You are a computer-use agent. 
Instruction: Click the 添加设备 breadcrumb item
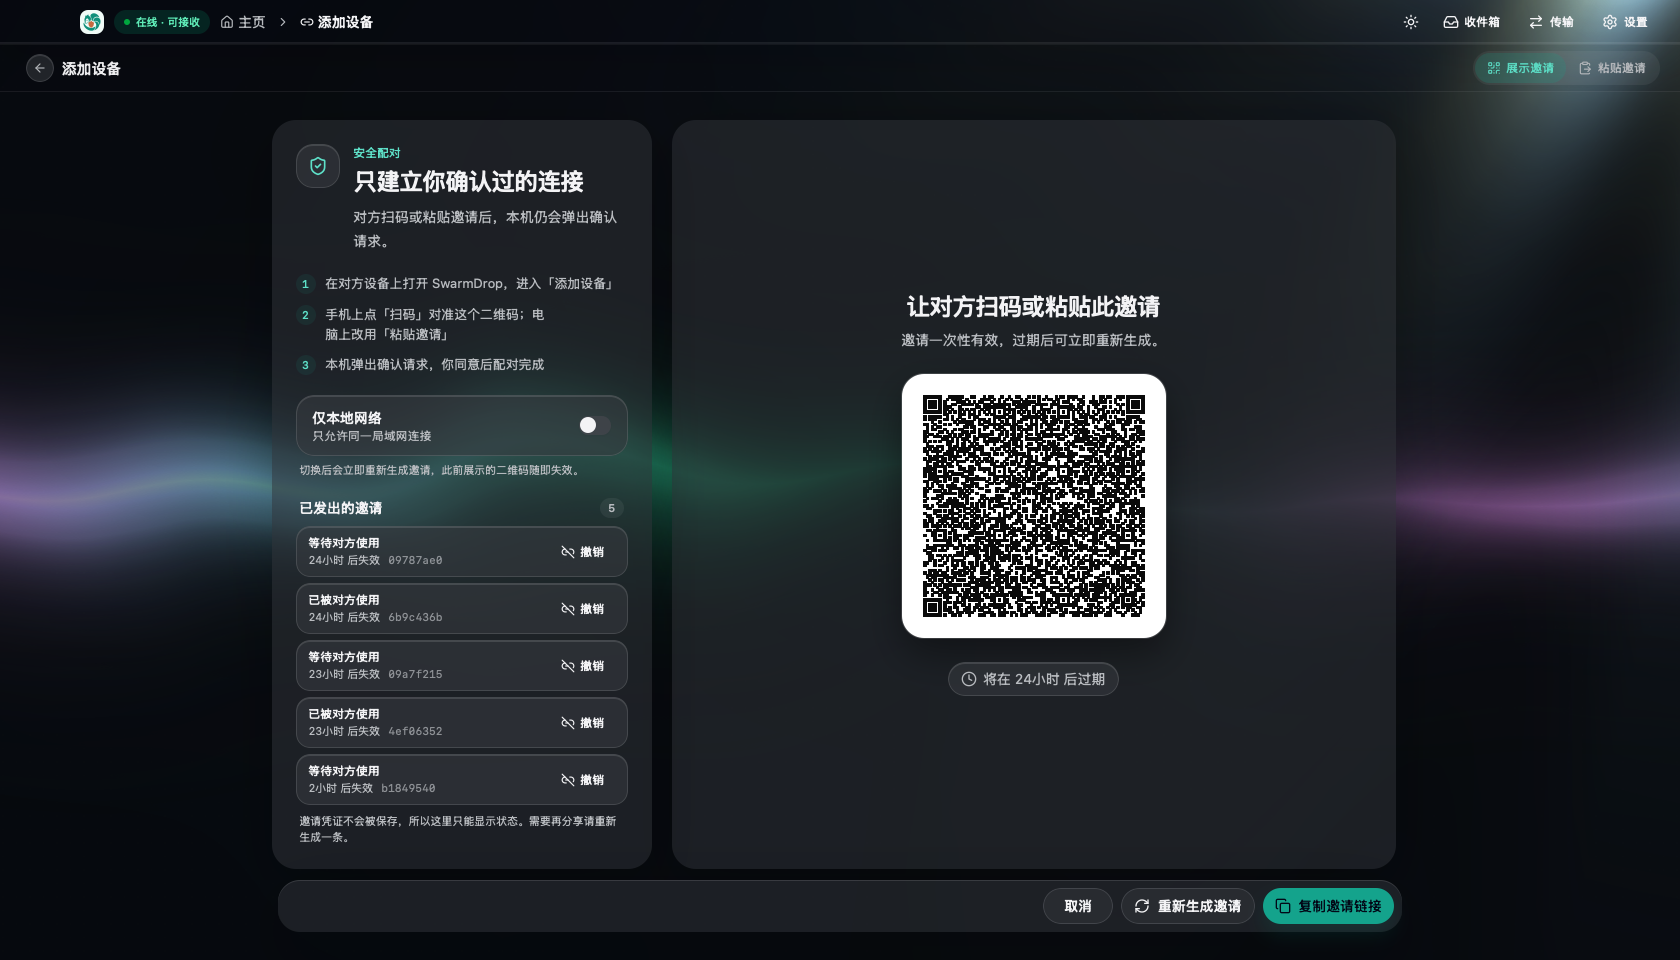pos(336,22)
